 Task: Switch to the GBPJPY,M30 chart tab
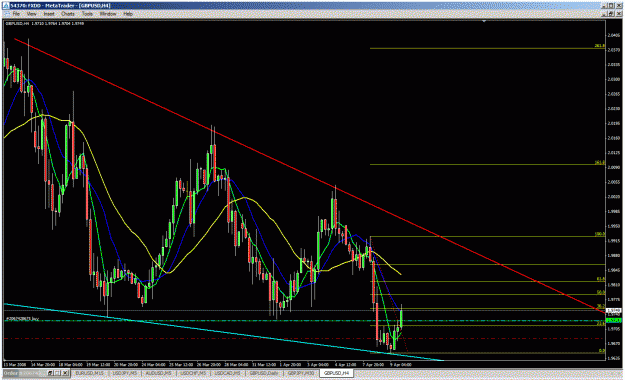pos(301,373)
